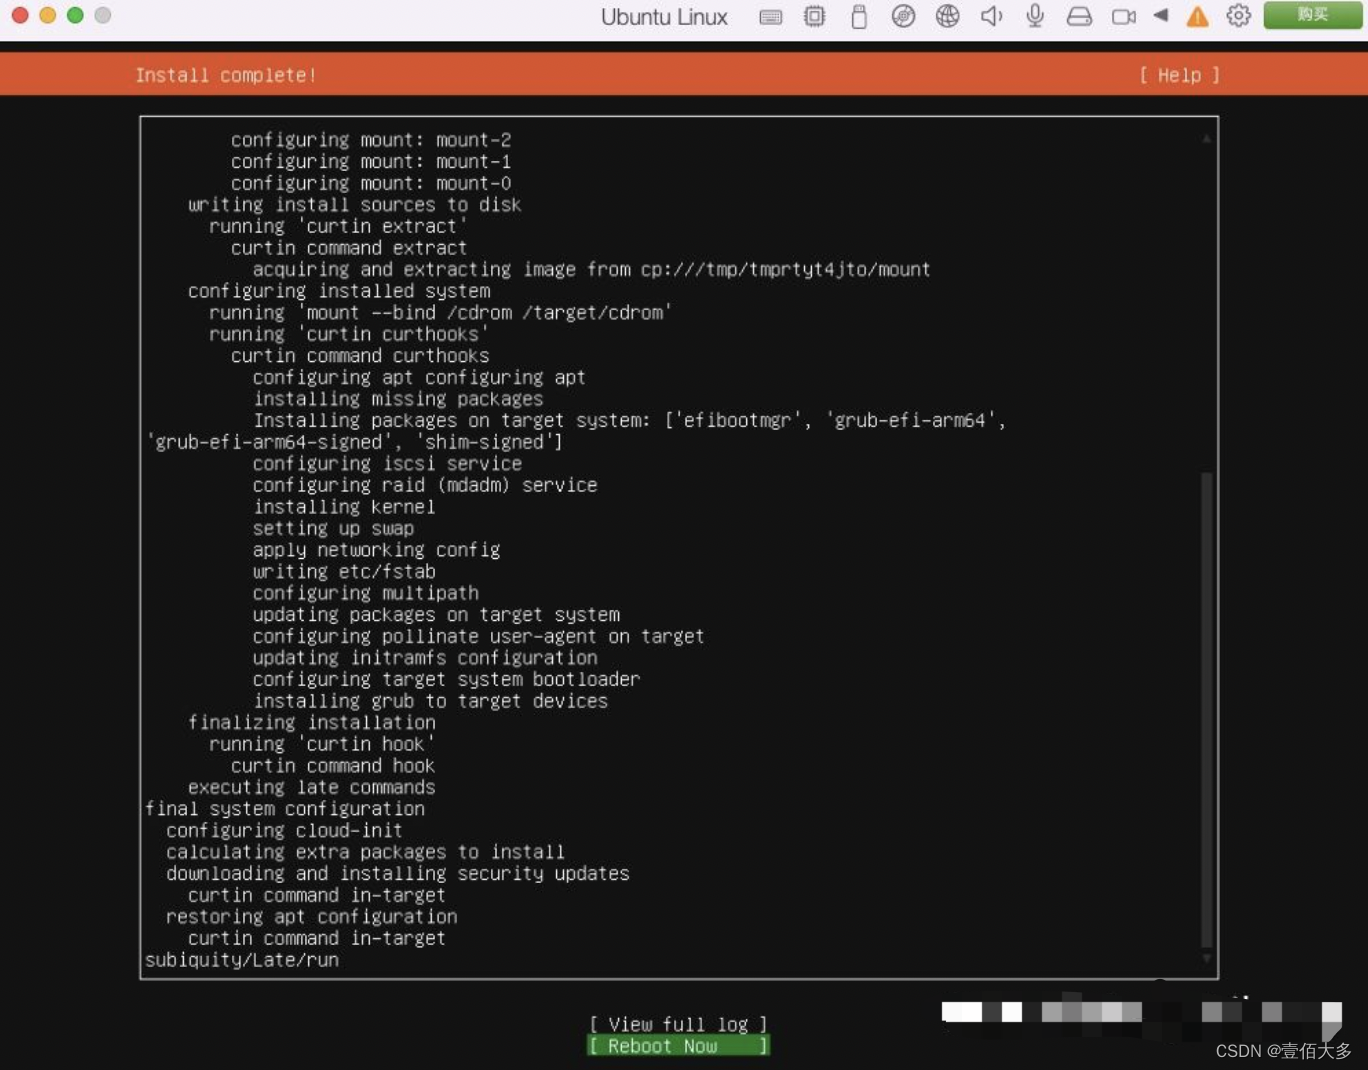The image size is (1368, 1070).
Task: Click the log line 'configuring iscsi service'
Action: (x=387, y=464)
